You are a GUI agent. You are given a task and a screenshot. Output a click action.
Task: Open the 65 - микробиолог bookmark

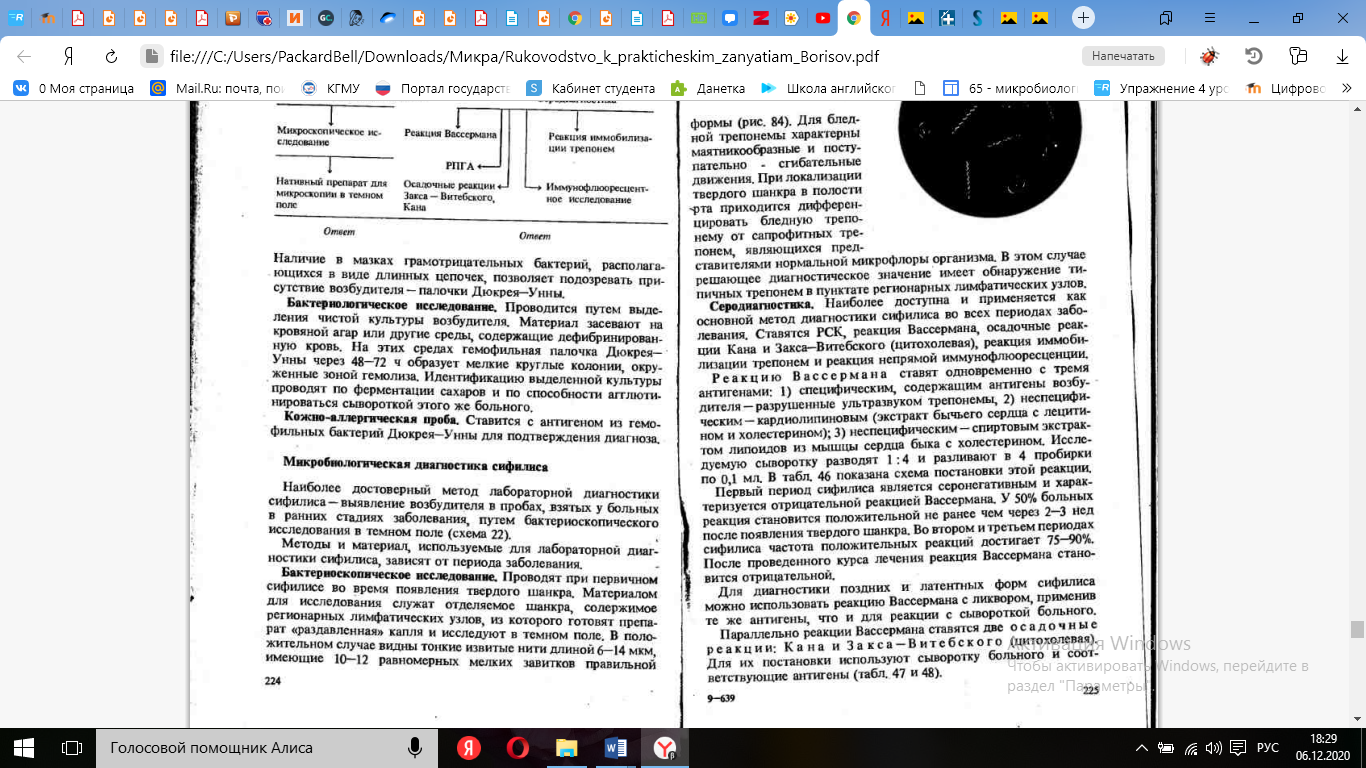click(x=1010, y=88)
